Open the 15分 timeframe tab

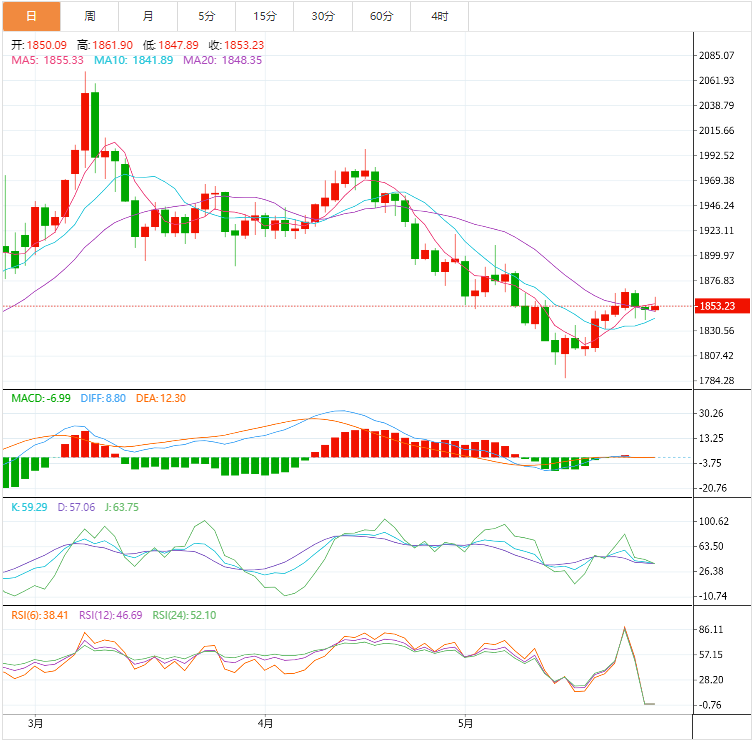(x=265, y=16)
